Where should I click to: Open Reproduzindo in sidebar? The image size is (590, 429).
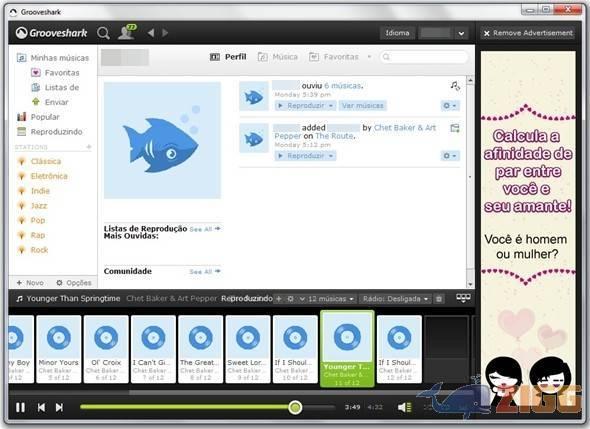coord(50,132)
